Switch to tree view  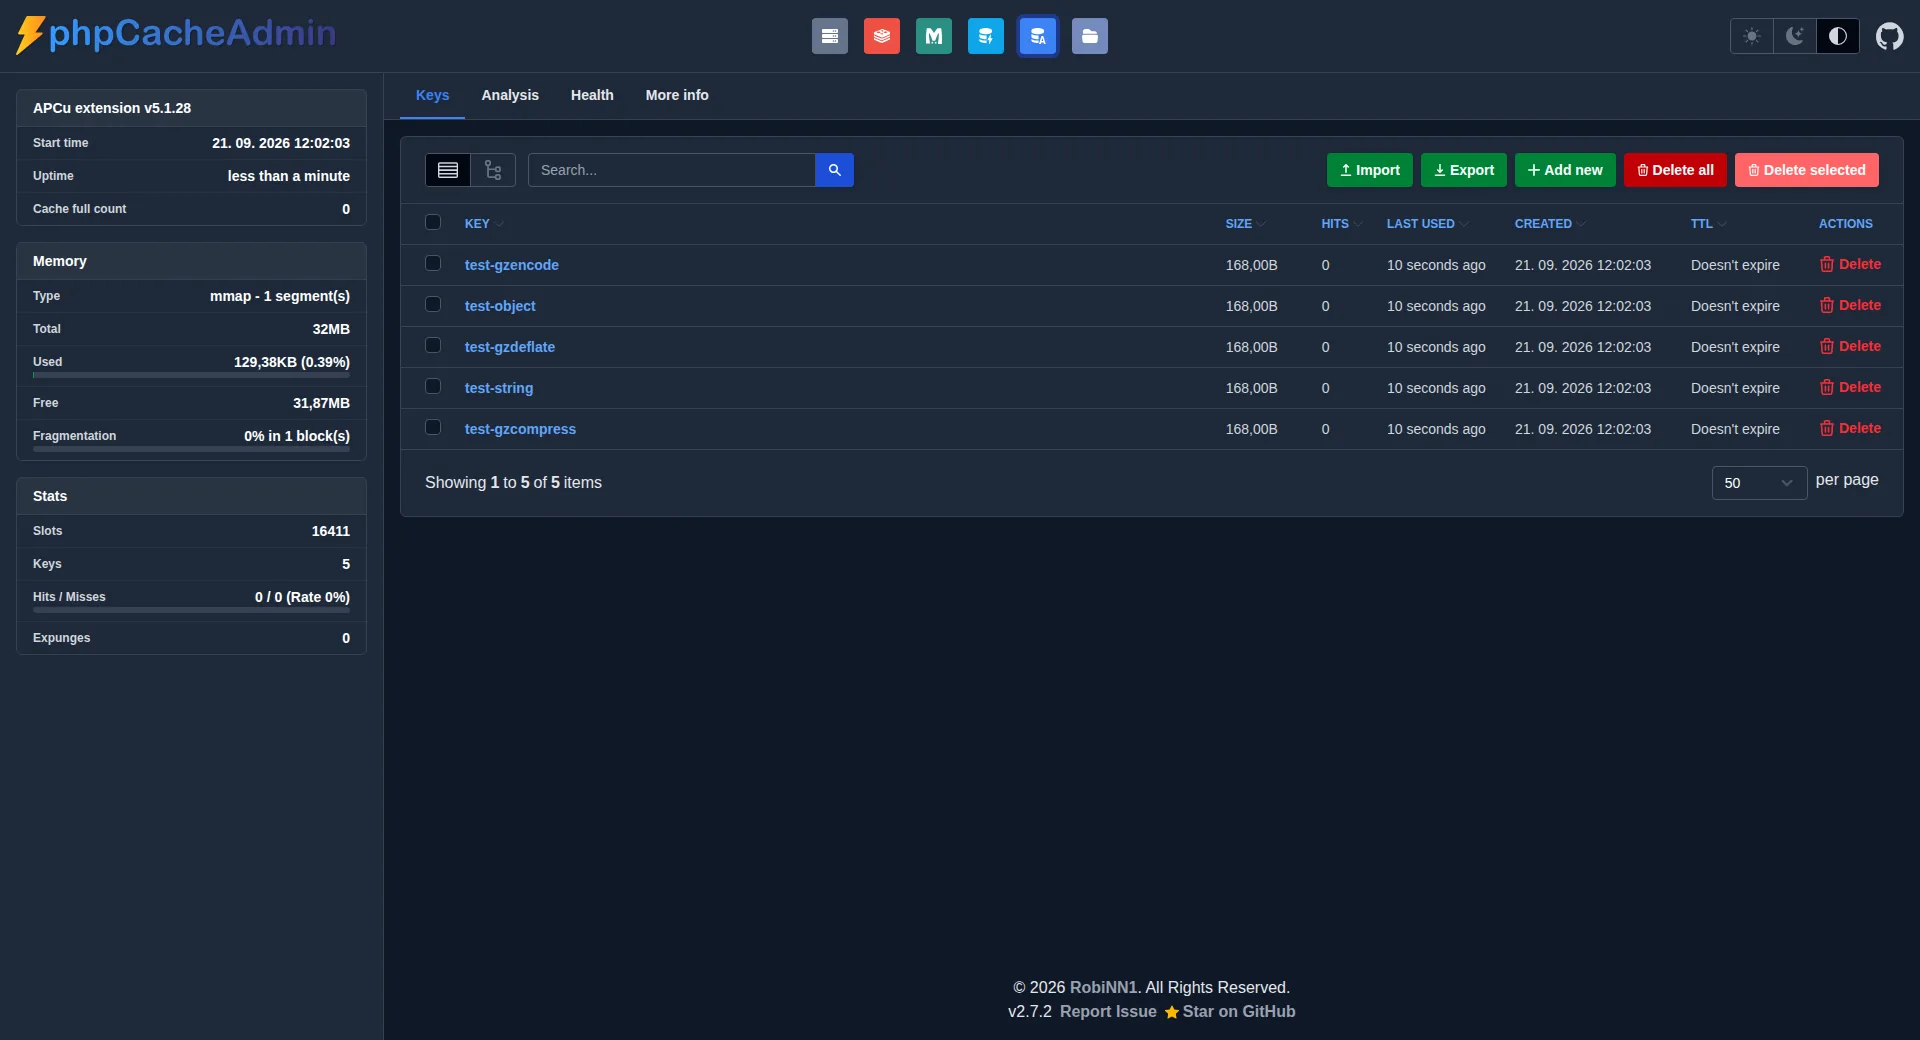pos(493,170)
